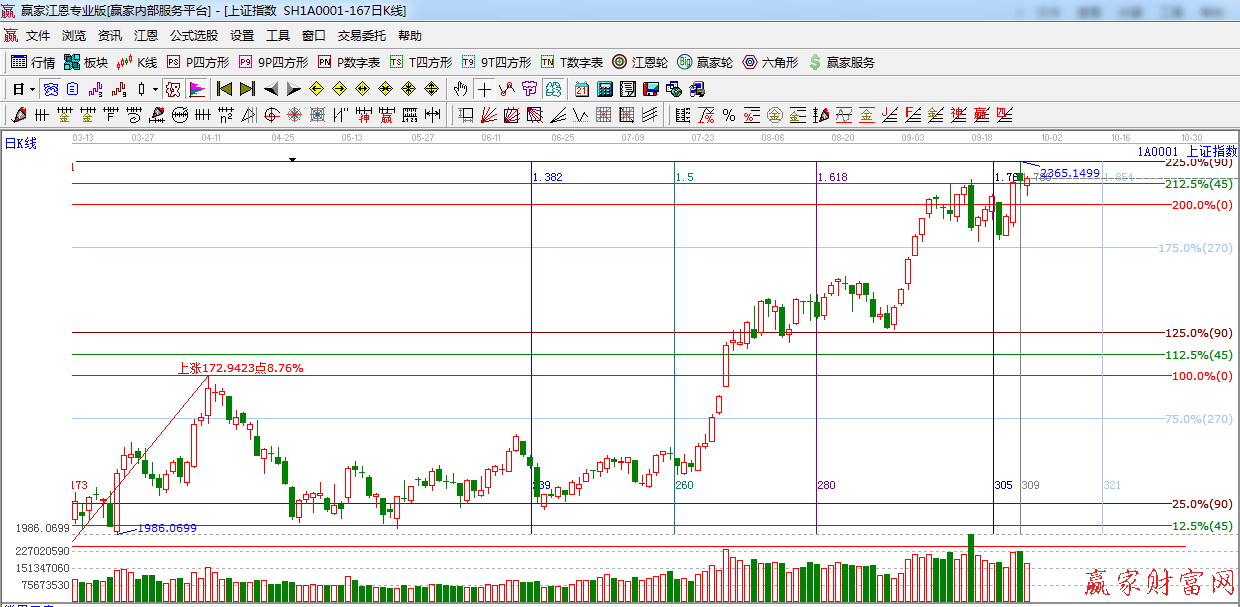Screen dimensions: 1240x607
Task: Click the calendar date icon in toolbar
Action: [x=581, y=89]
